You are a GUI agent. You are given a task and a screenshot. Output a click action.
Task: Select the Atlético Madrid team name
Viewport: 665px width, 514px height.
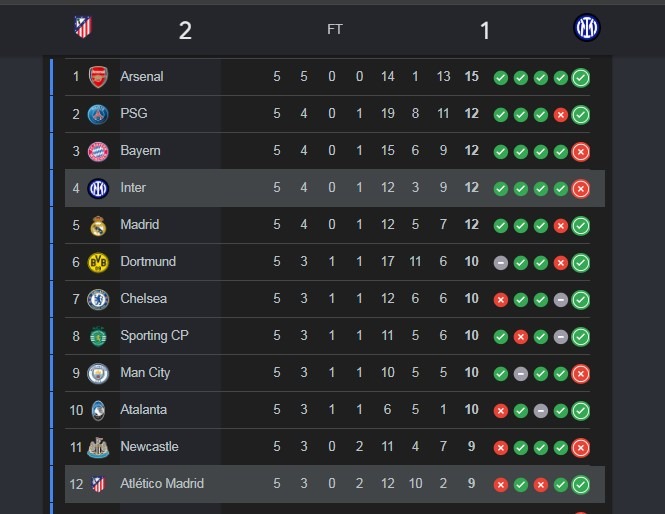(x=161, y=484)
